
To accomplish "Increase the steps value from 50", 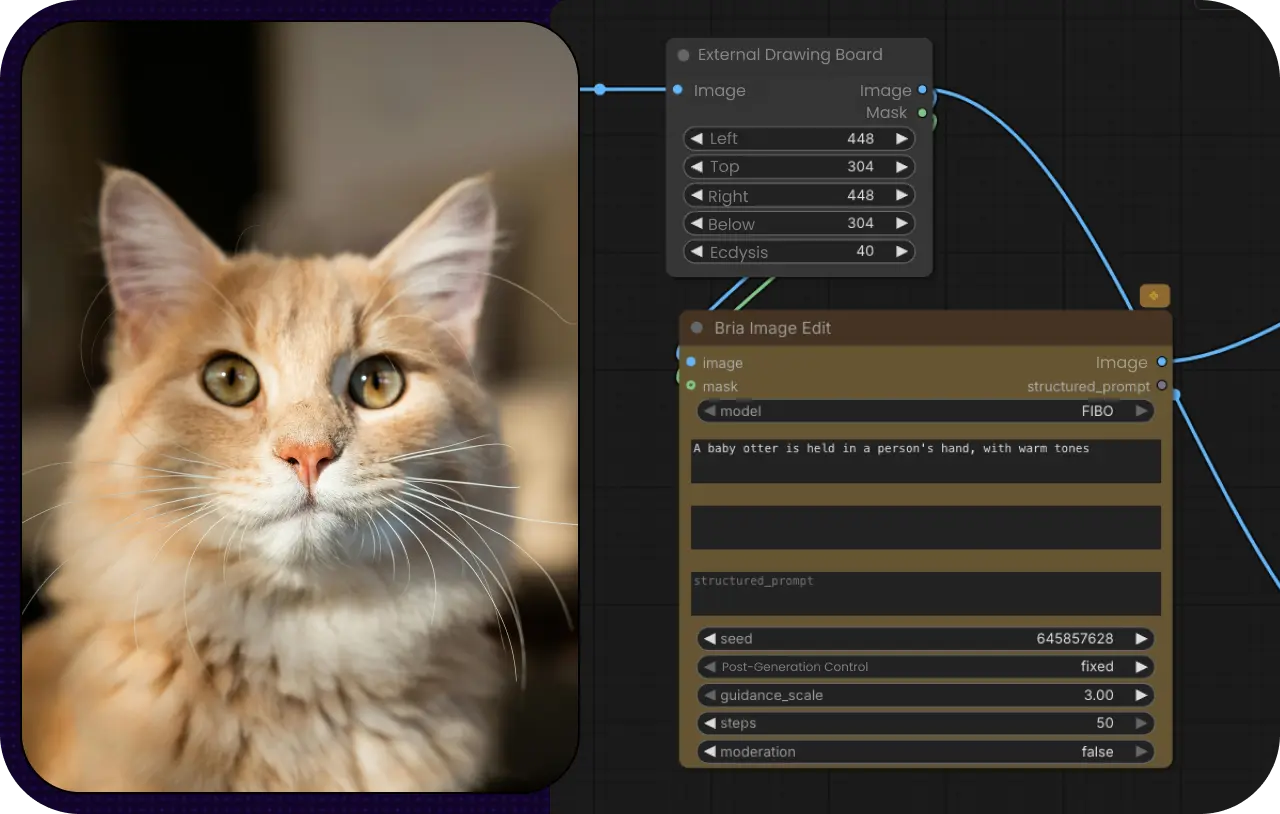I will pos(1142,723).
